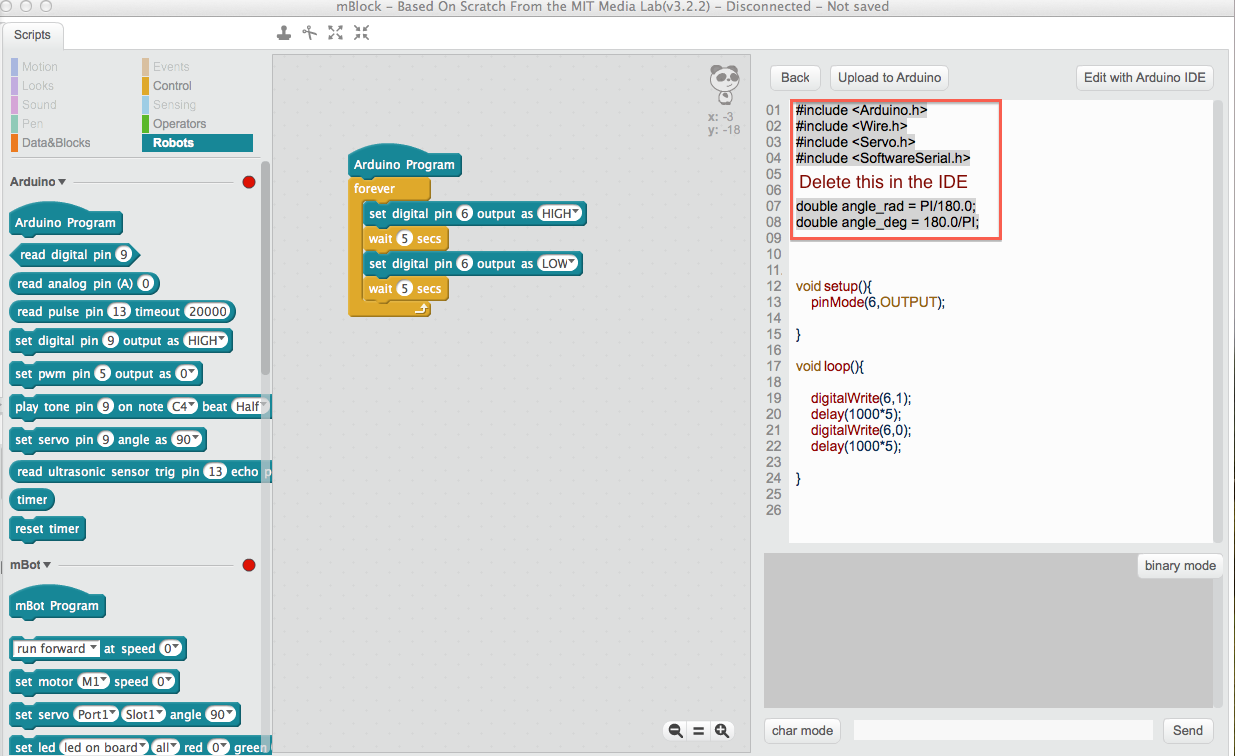Image resolution: width=1235 pixels, height=756 pixels.
Task: Select Arduino Program block in script area
Action: pos(404,161)
